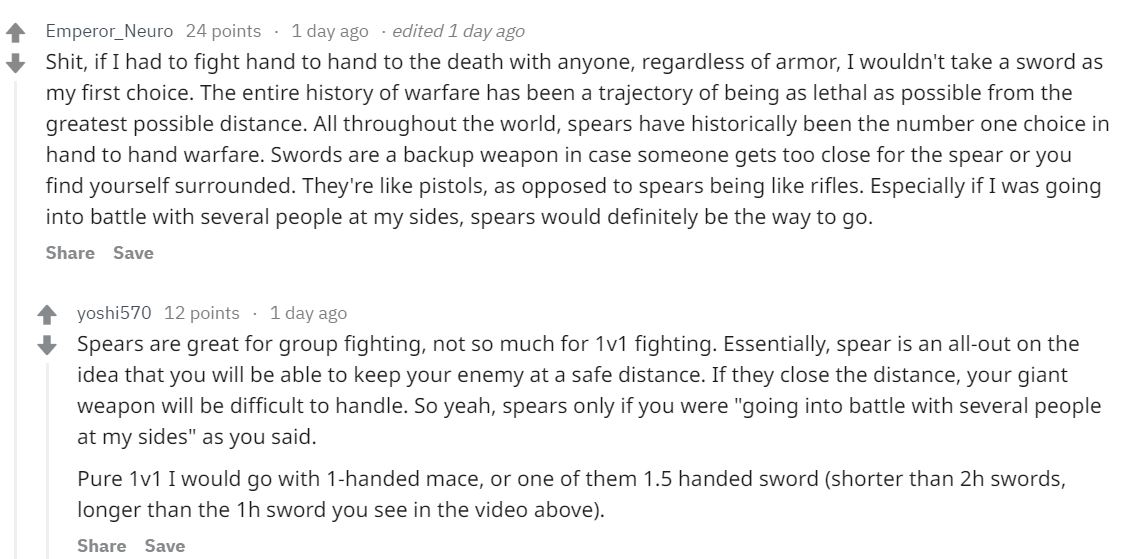
Task: Upvote yoshi570's reply
Action: pyautogui.click(x=46, y=316)
